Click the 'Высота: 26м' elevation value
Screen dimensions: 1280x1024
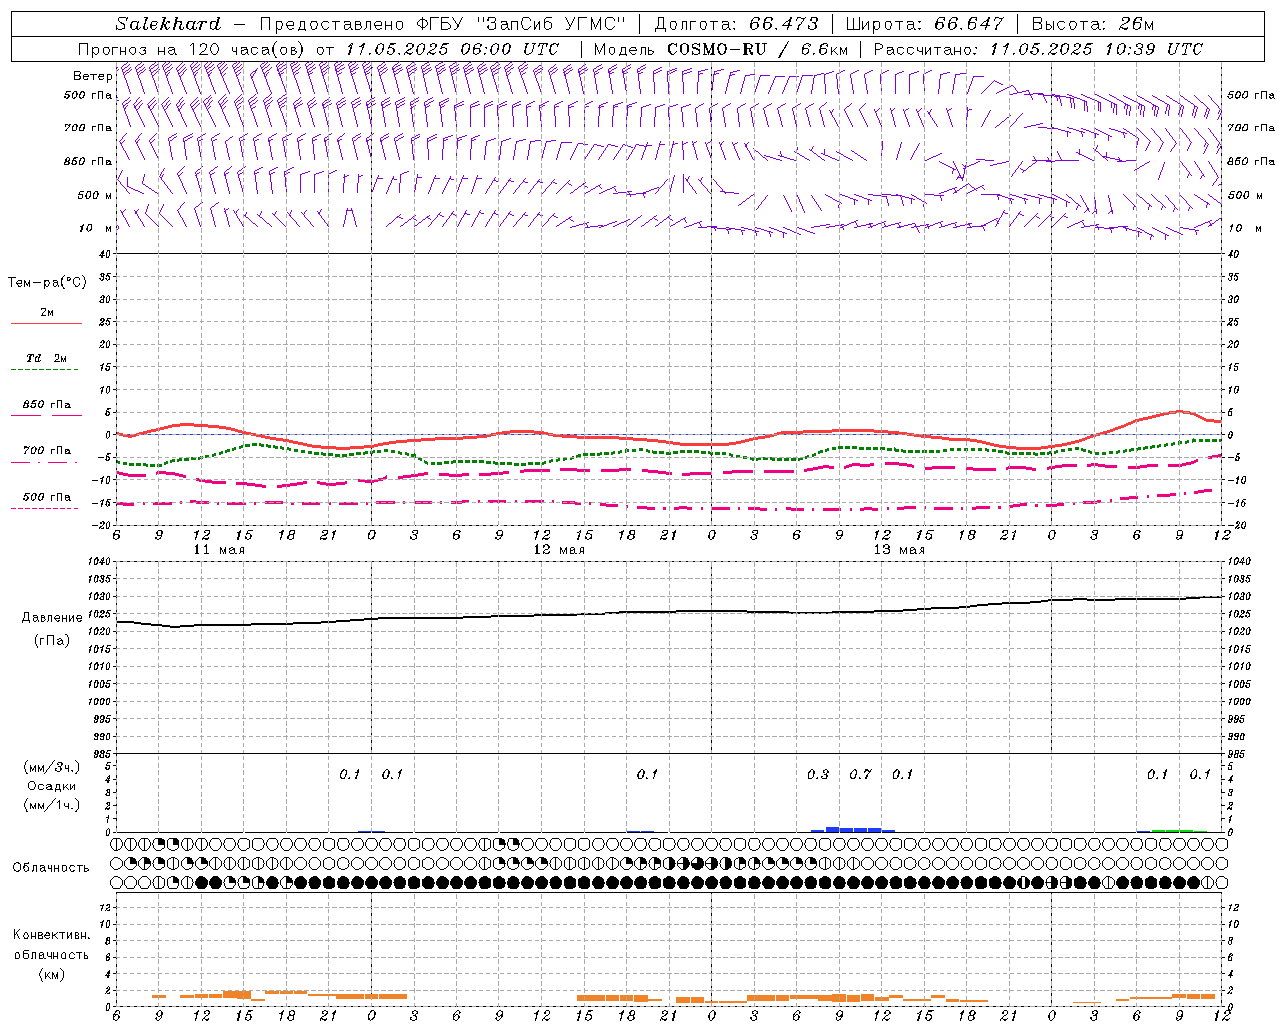(x=1092, y=24)
